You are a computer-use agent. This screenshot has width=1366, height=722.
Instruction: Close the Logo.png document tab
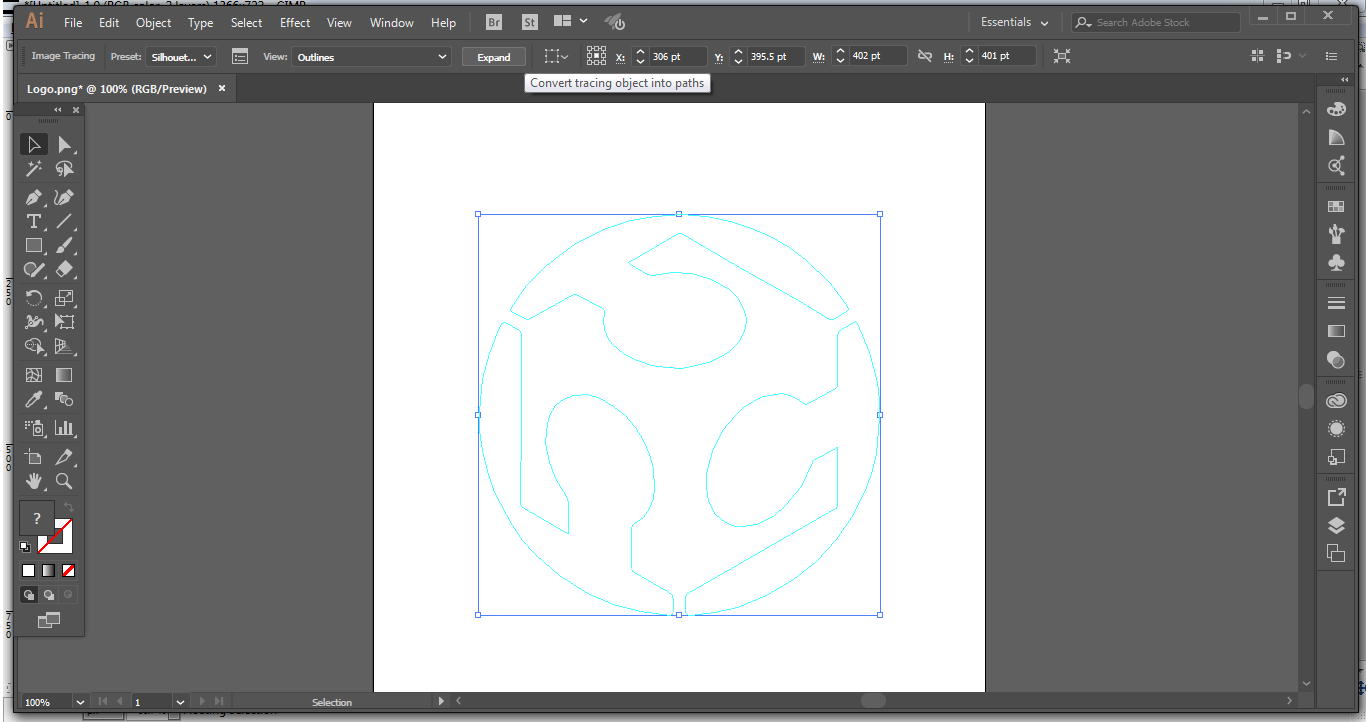(x=222, y=88)
